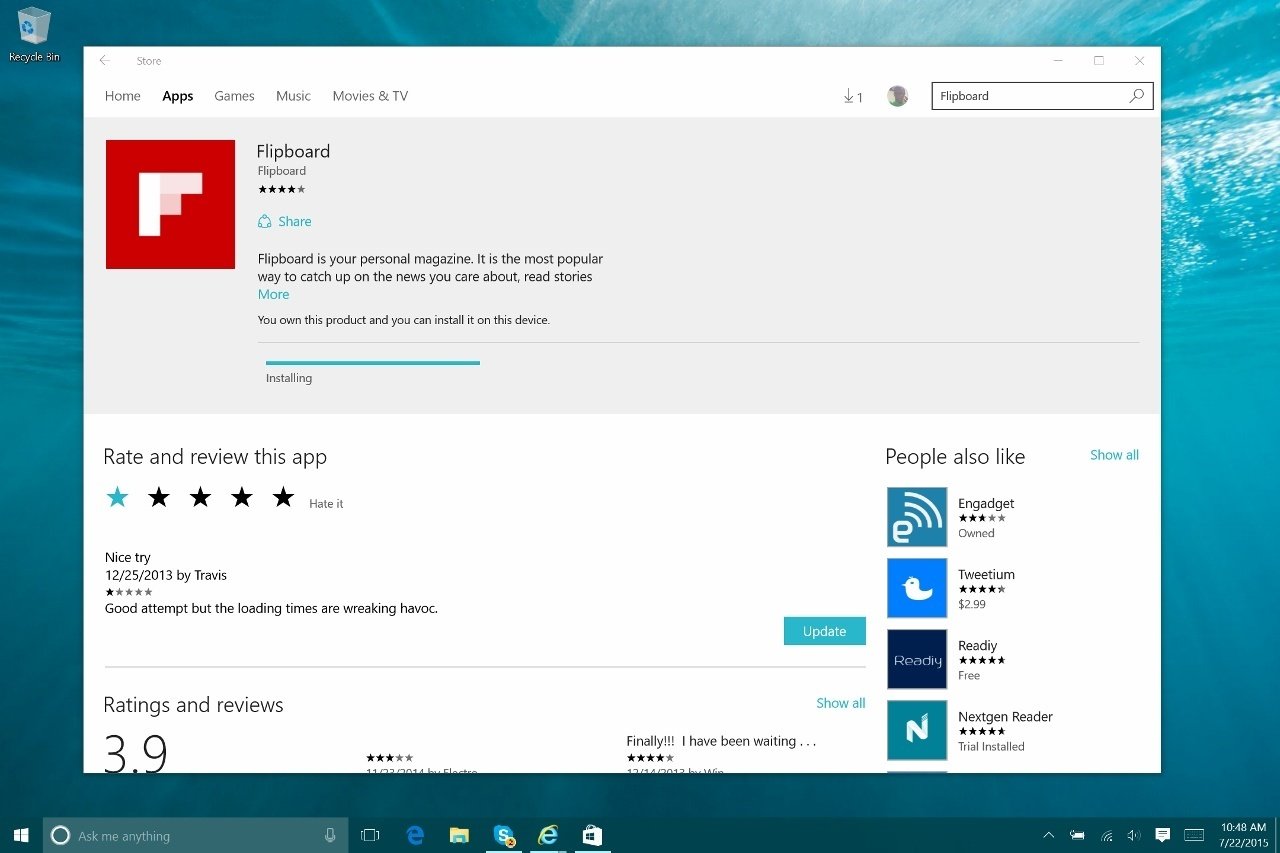
Task: Open the Movies & TV tab
Action: point(370,96)
